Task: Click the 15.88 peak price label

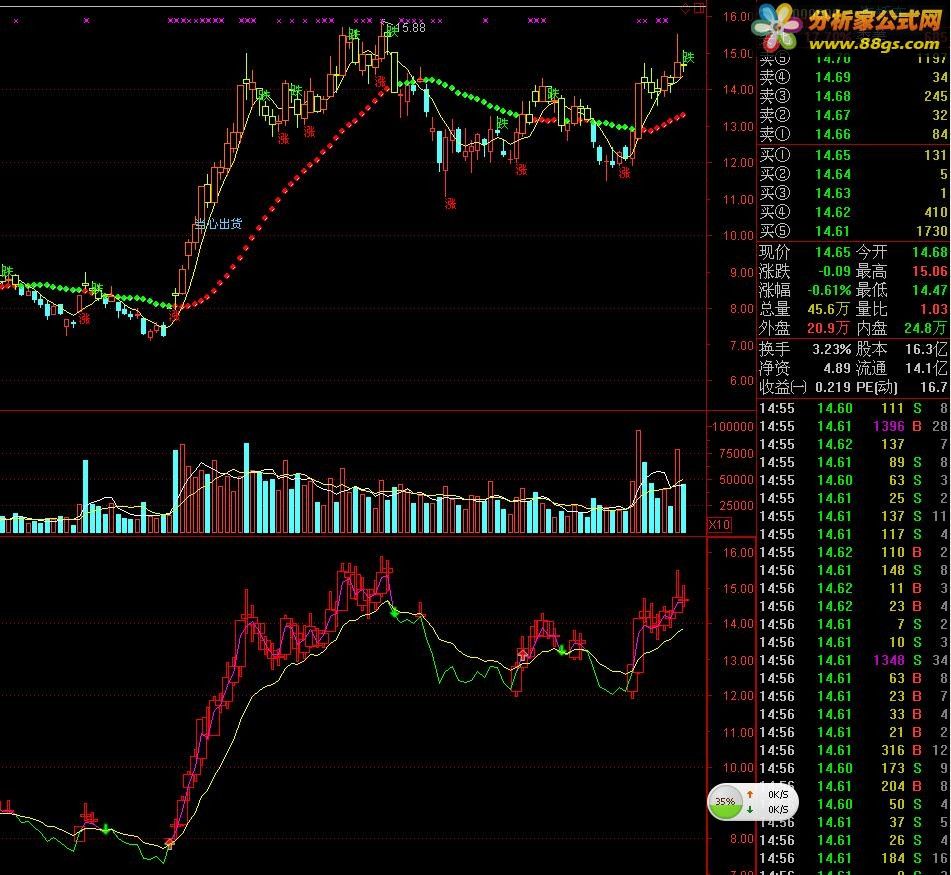Action: click(411, 27)
